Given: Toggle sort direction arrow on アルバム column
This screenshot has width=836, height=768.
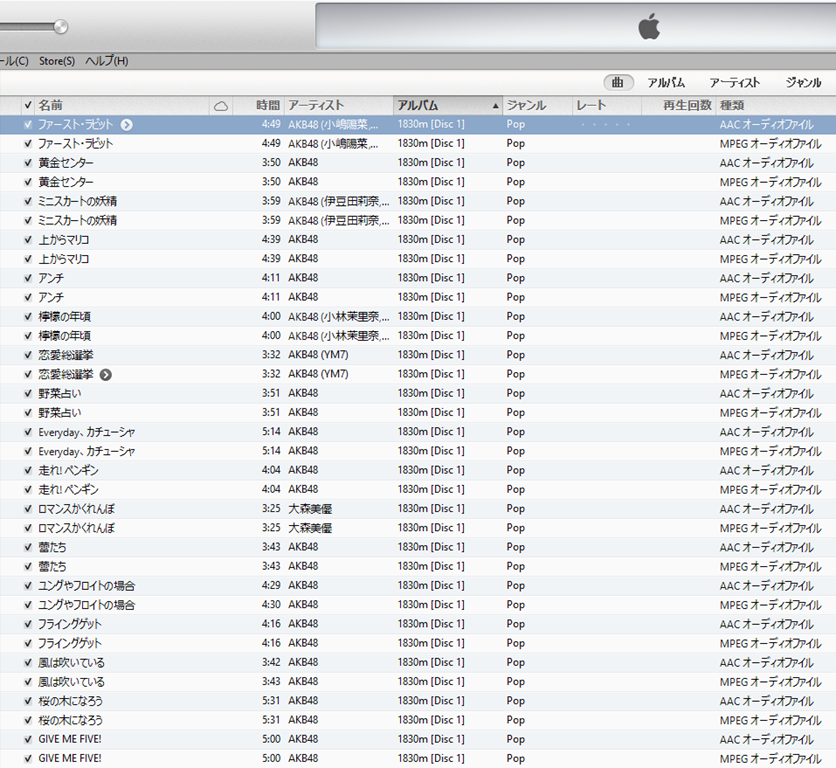Looking at the screenshot, I should 495,106.
